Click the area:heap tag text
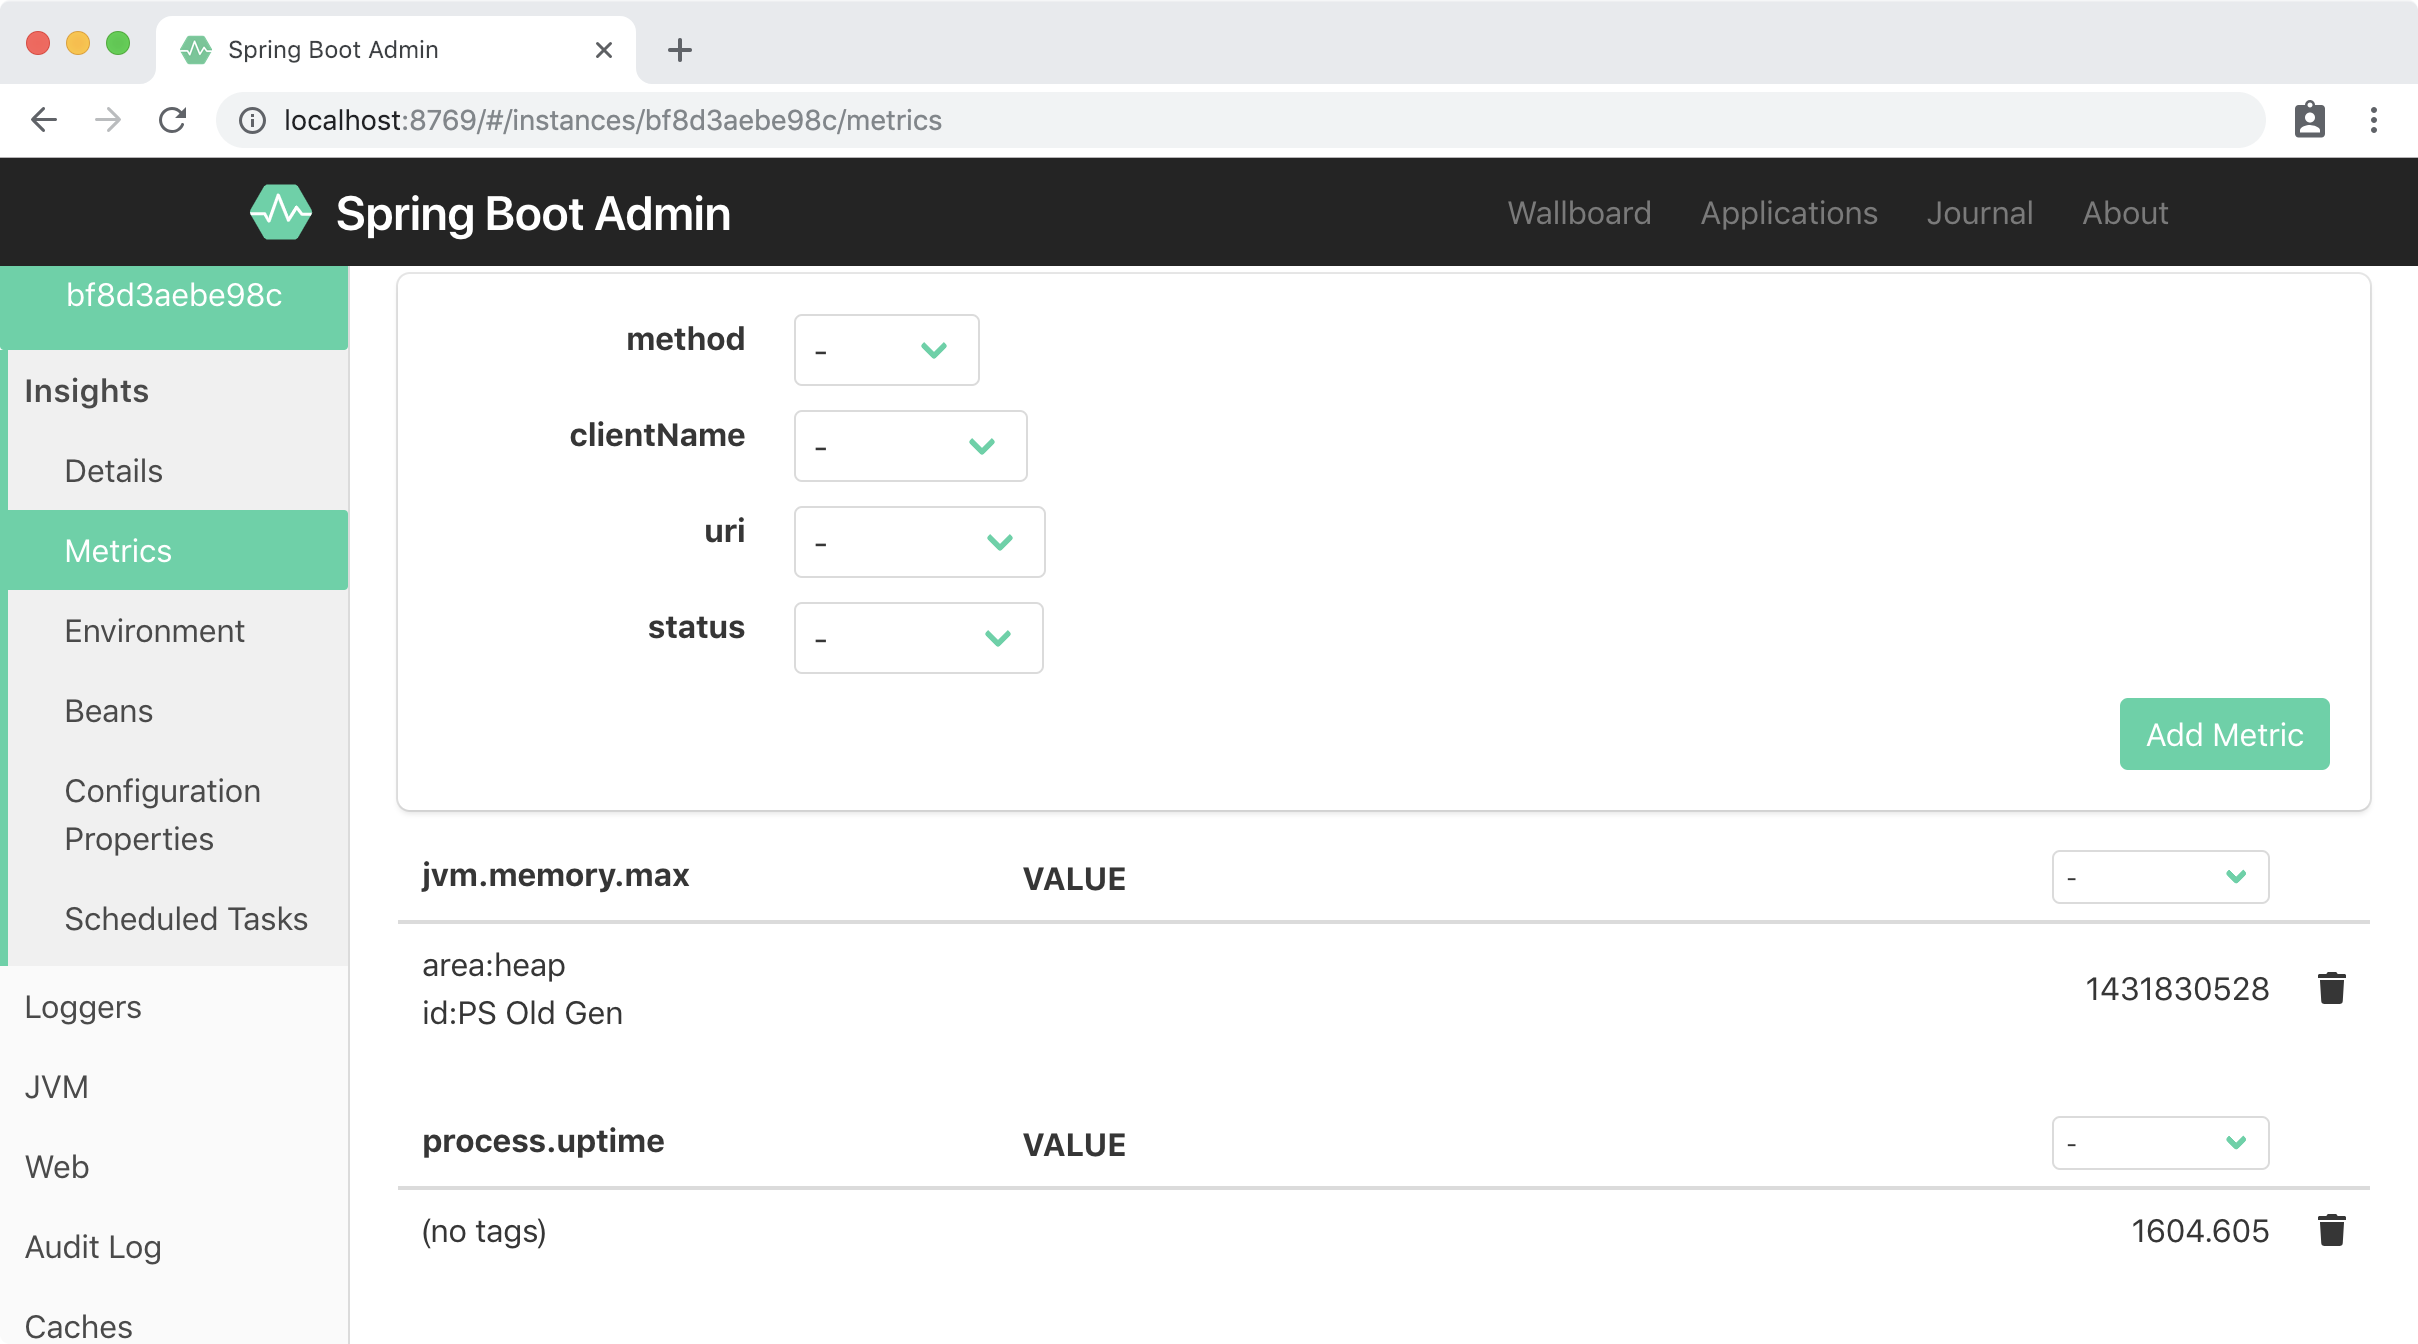 (493, 965)
